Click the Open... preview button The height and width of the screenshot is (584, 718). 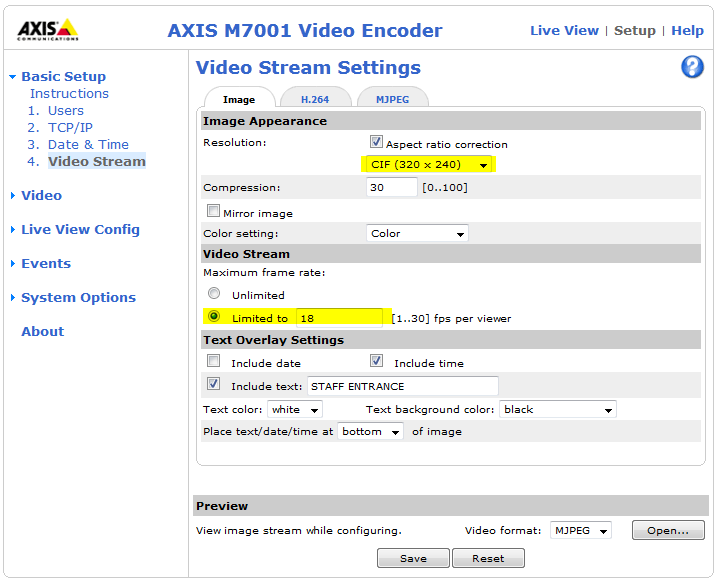[668, 531]
